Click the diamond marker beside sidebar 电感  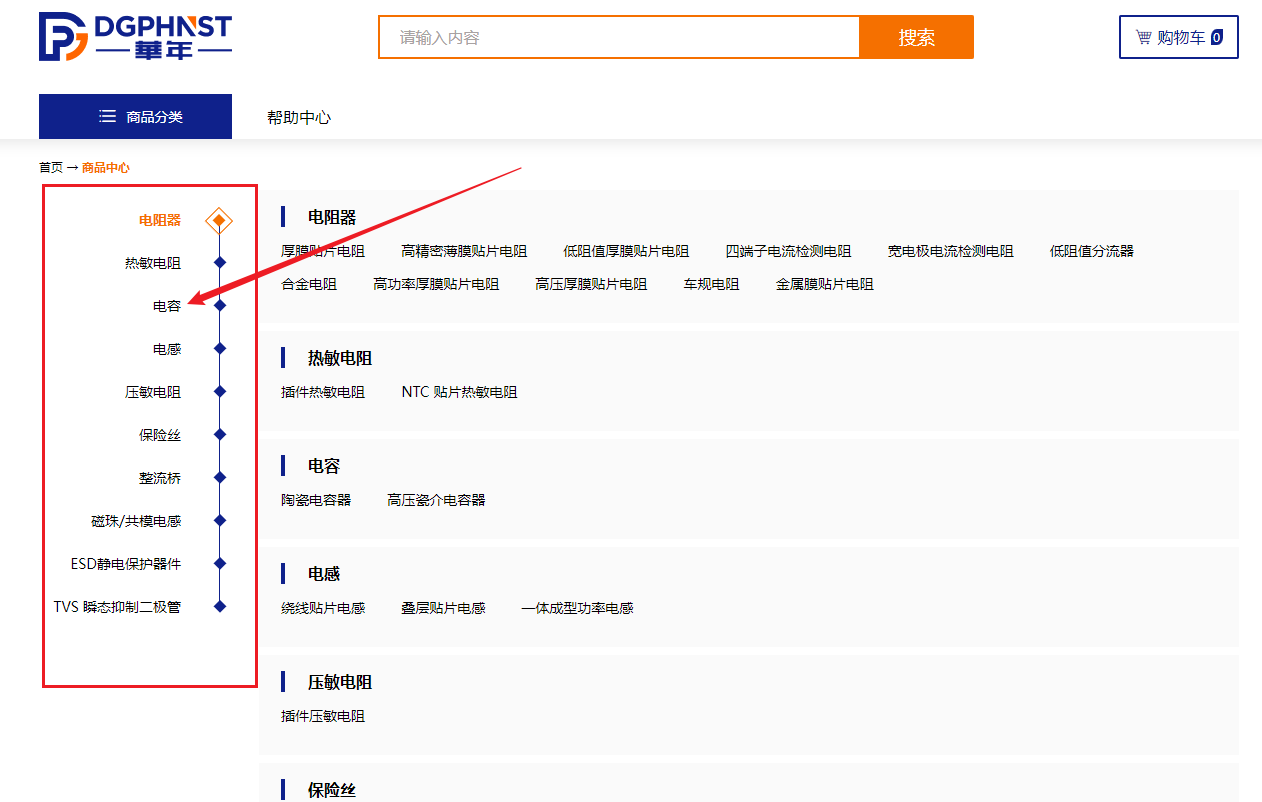coord(220,349)
